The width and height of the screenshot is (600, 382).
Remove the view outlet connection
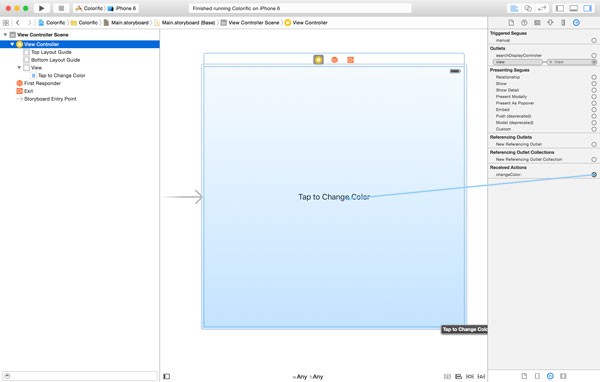[x=551, y=62]
